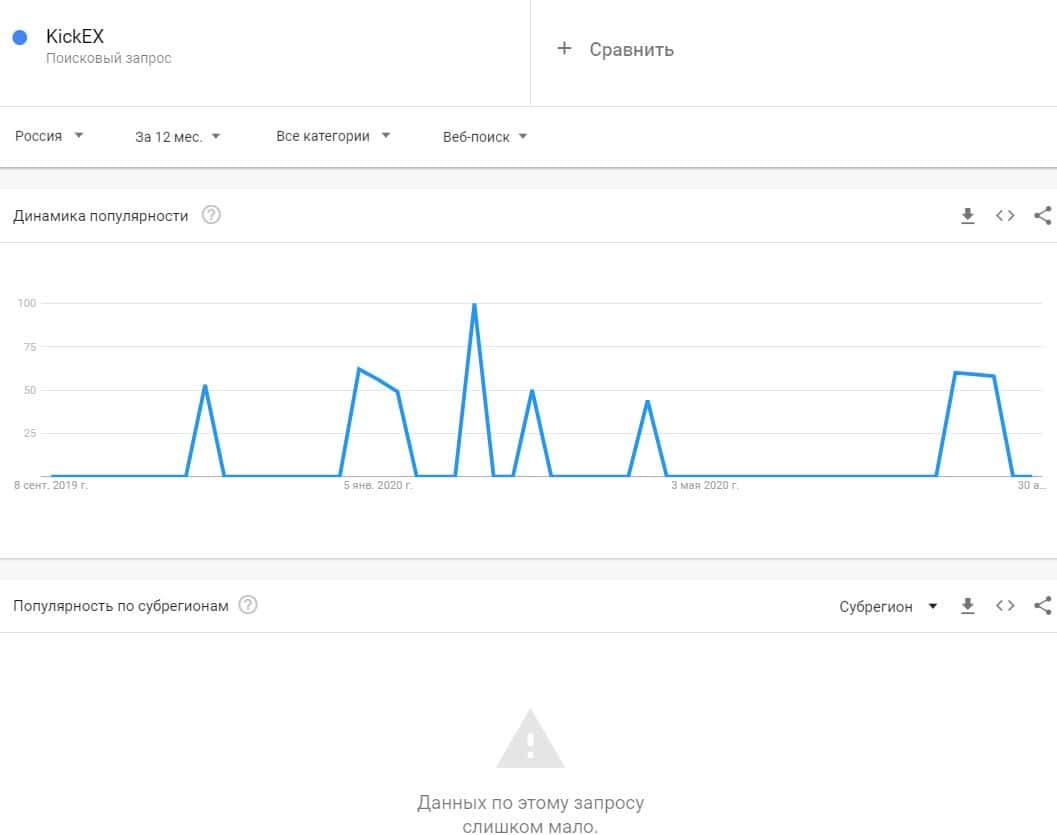Edit the KickEX search term
Viewport: 1057px width, 835px height.
pyautogui.click(x=75, y=37)
